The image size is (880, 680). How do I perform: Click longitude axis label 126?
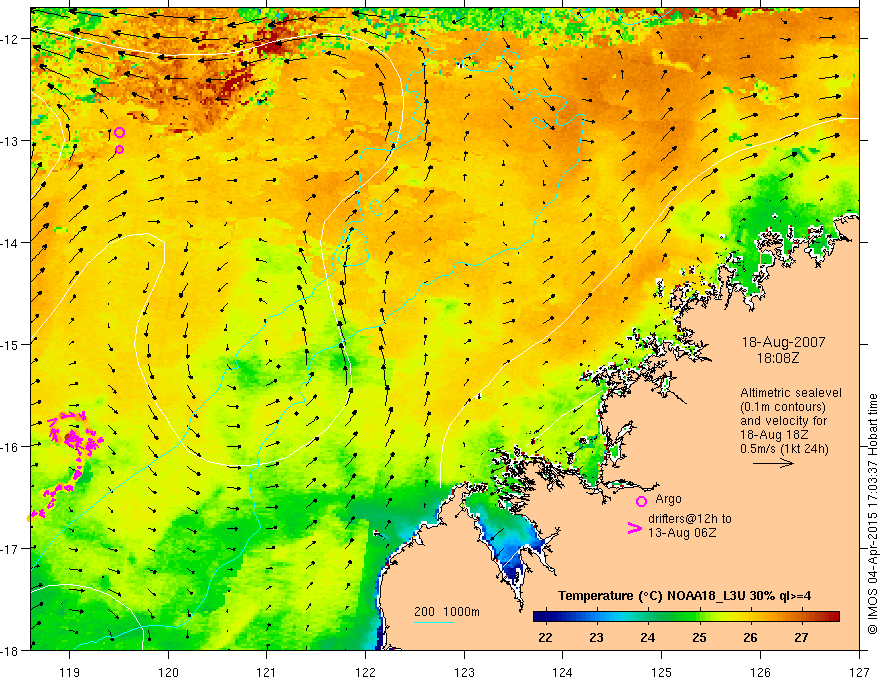760,672
